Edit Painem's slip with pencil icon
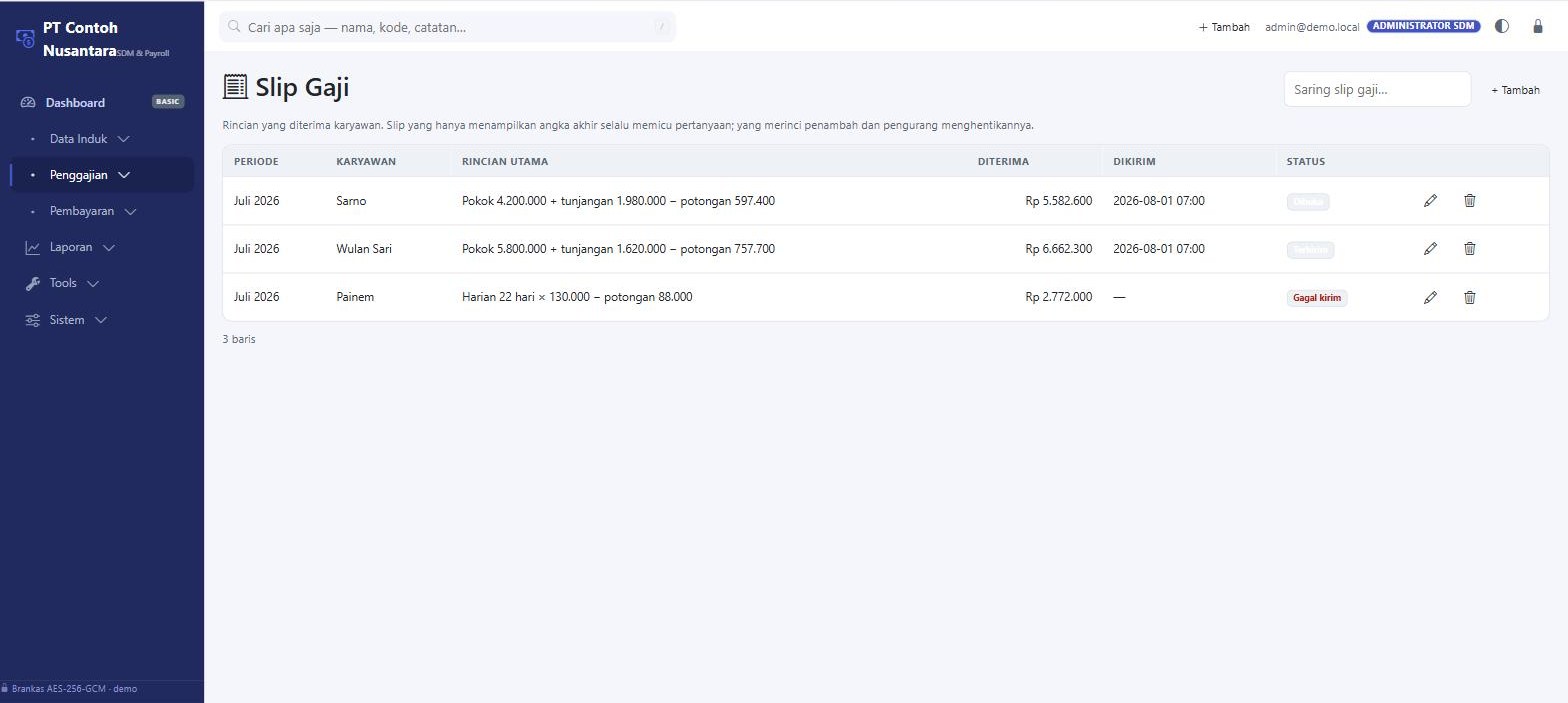1568x703 pixels. click(1430, 297)
